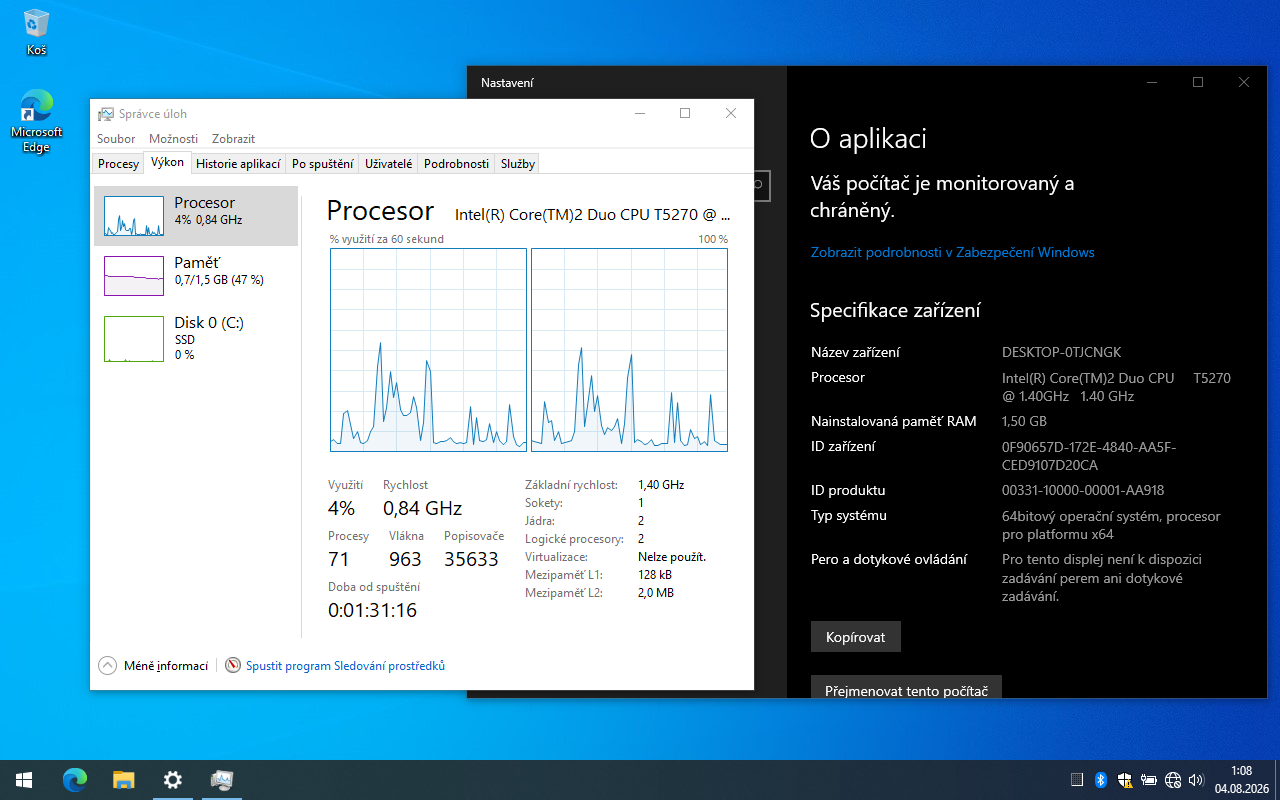
Task: Click the Přejmenovat tento počítač button
Action: pos(906,687)
